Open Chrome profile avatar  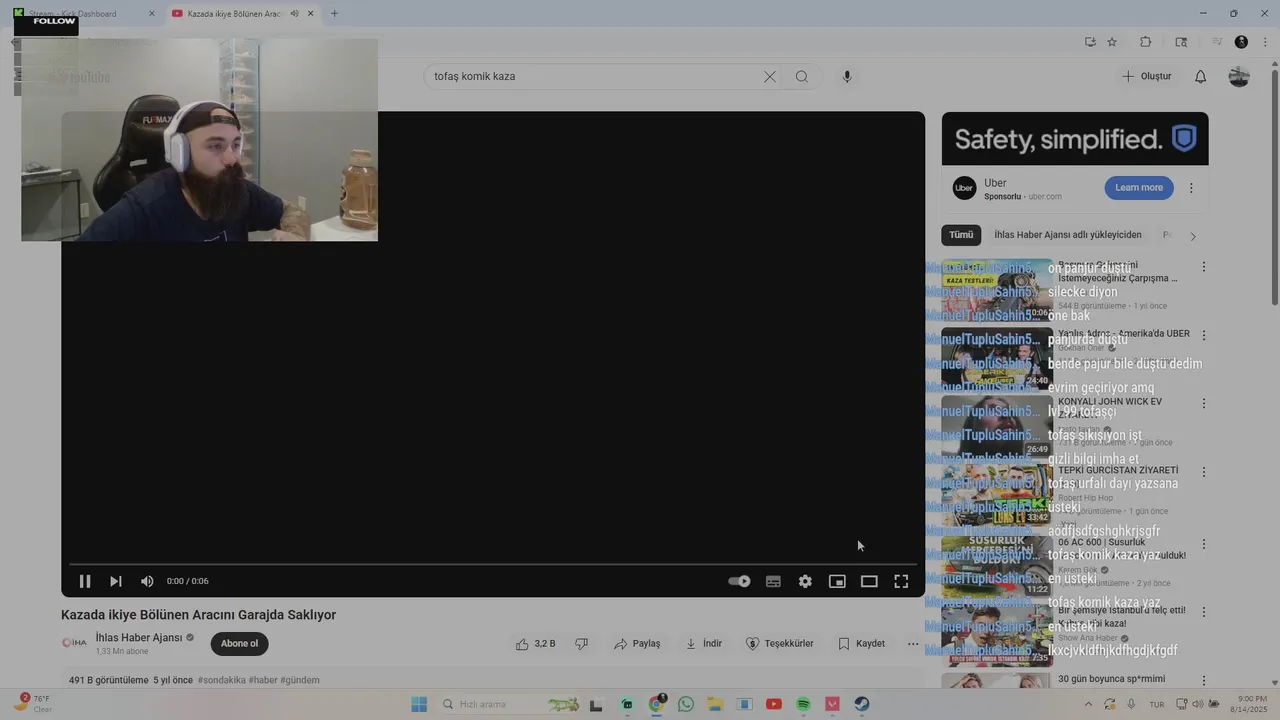[x=1241, y=42]
